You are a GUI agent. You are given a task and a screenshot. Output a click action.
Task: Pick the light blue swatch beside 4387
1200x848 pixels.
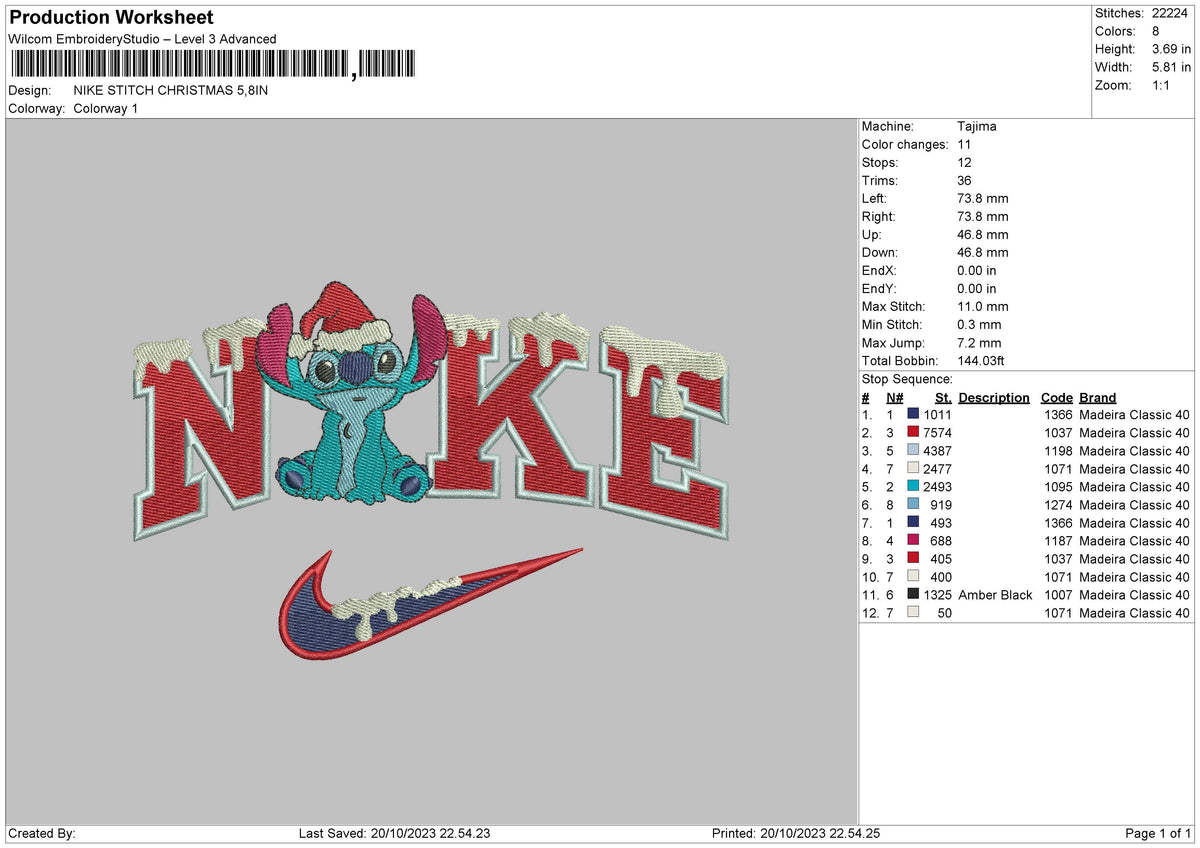click(913, 451)
